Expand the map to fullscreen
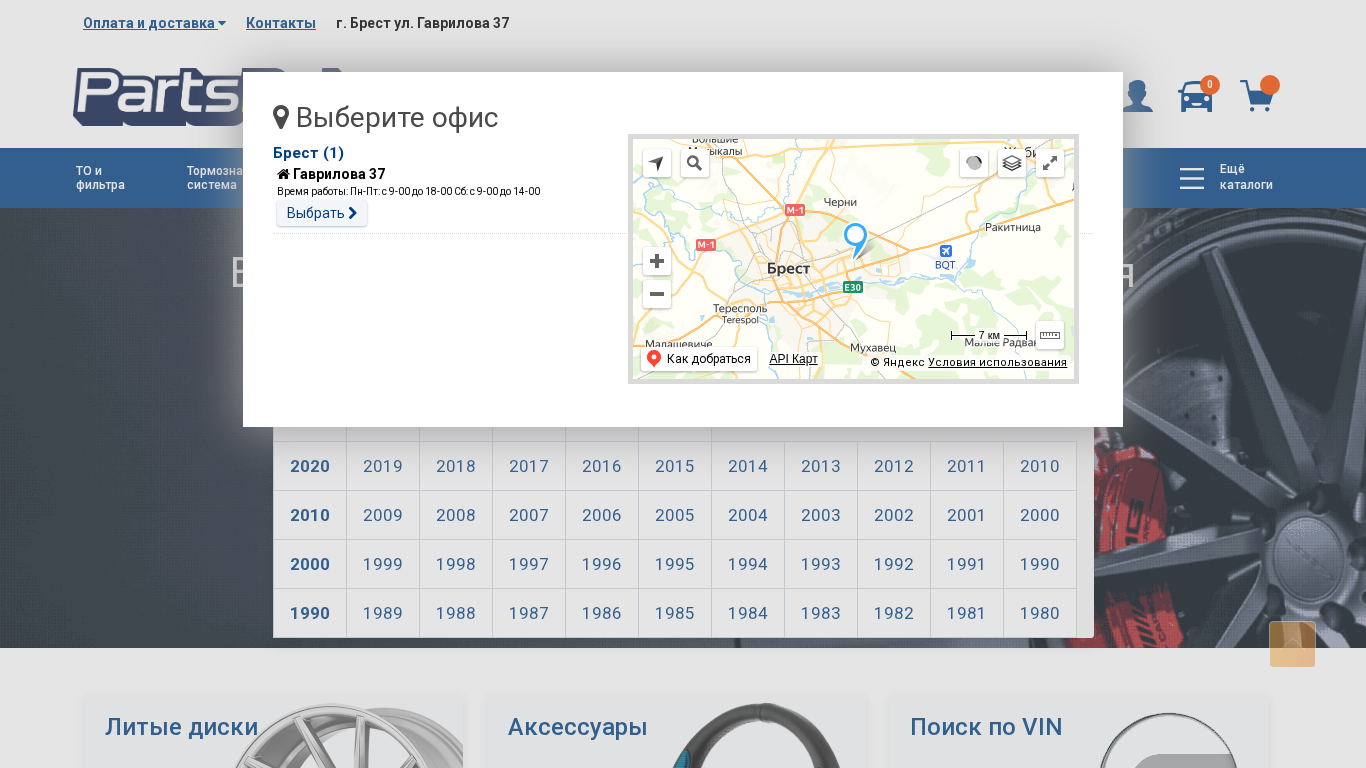This screenshot has height=768, width=1366. pyautogui.click(x=1050, y=163)
